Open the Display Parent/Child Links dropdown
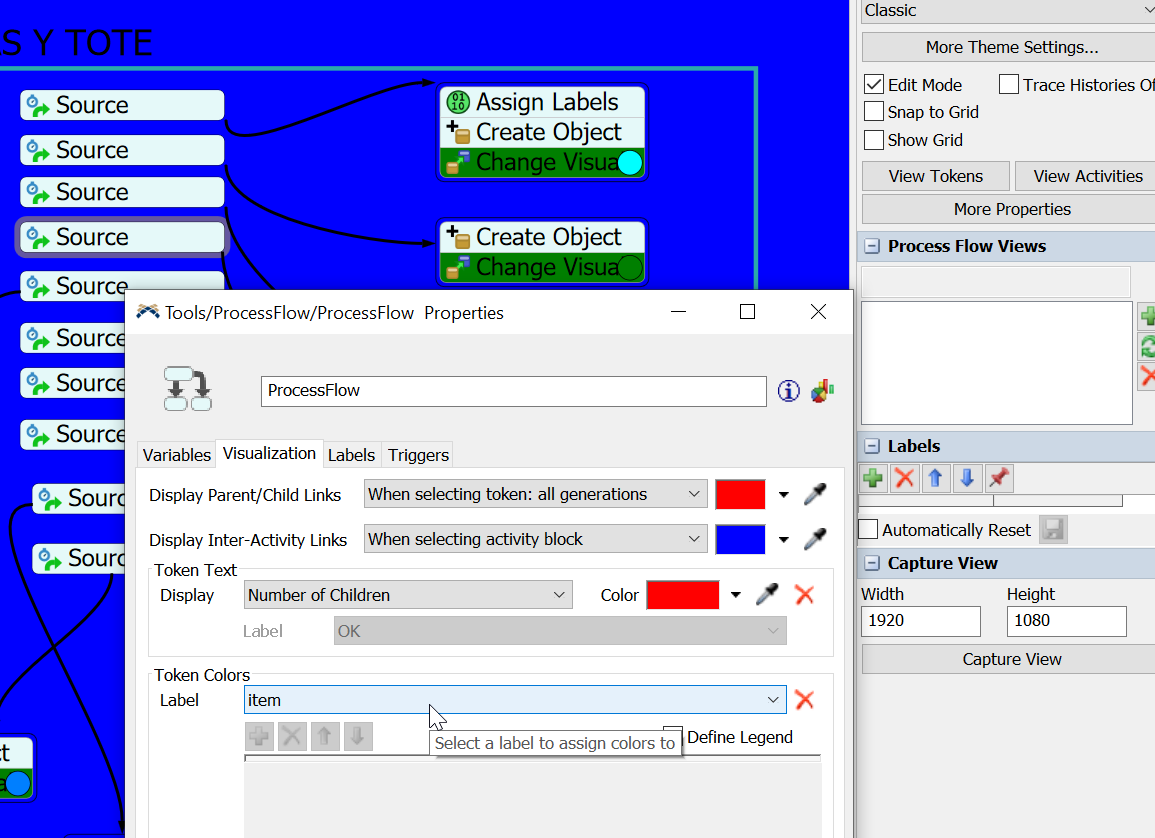The height and width of the screenshot is (838, 1155). click(536, 494)
